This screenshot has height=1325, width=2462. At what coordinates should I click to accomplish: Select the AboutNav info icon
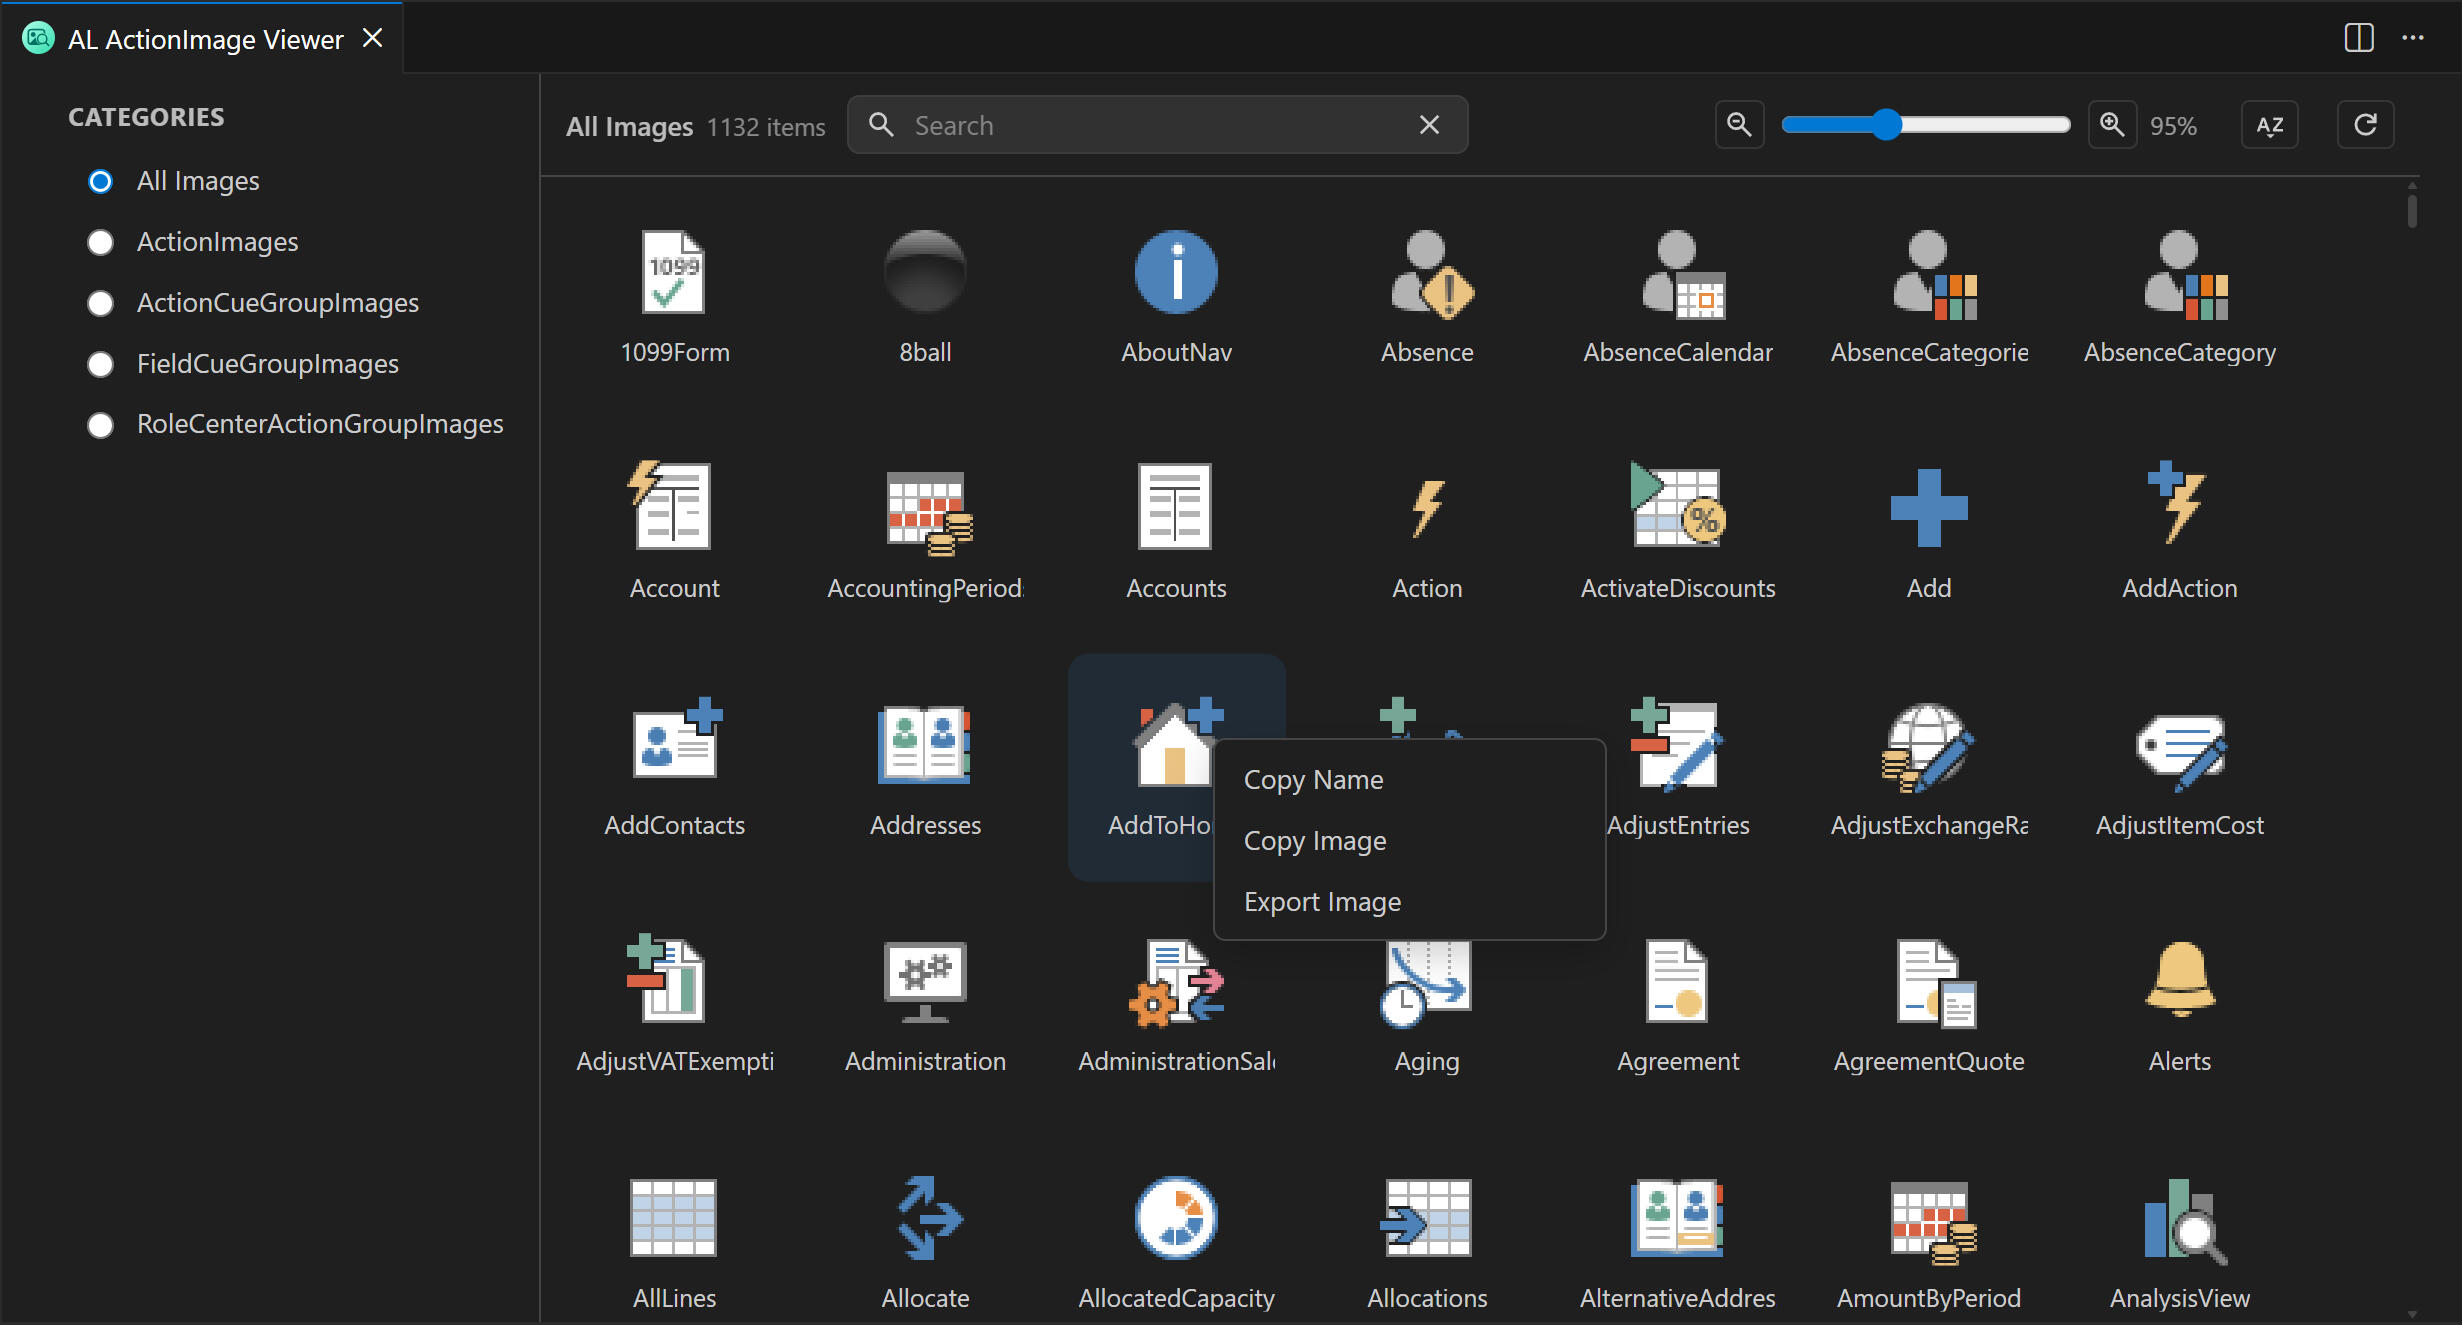tap(1175, 271)
